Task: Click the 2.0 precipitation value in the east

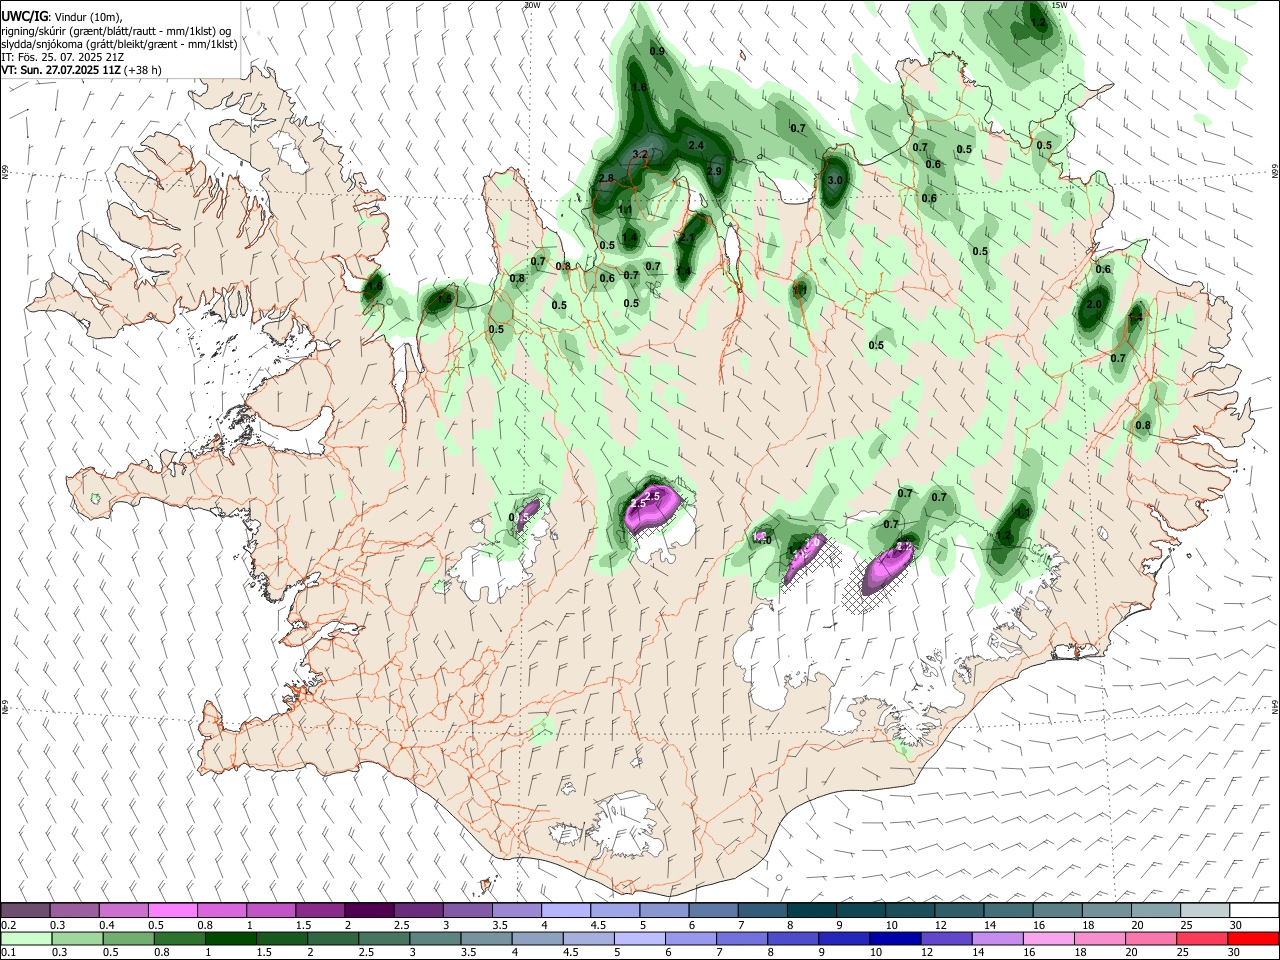Action: [1094, 304]
